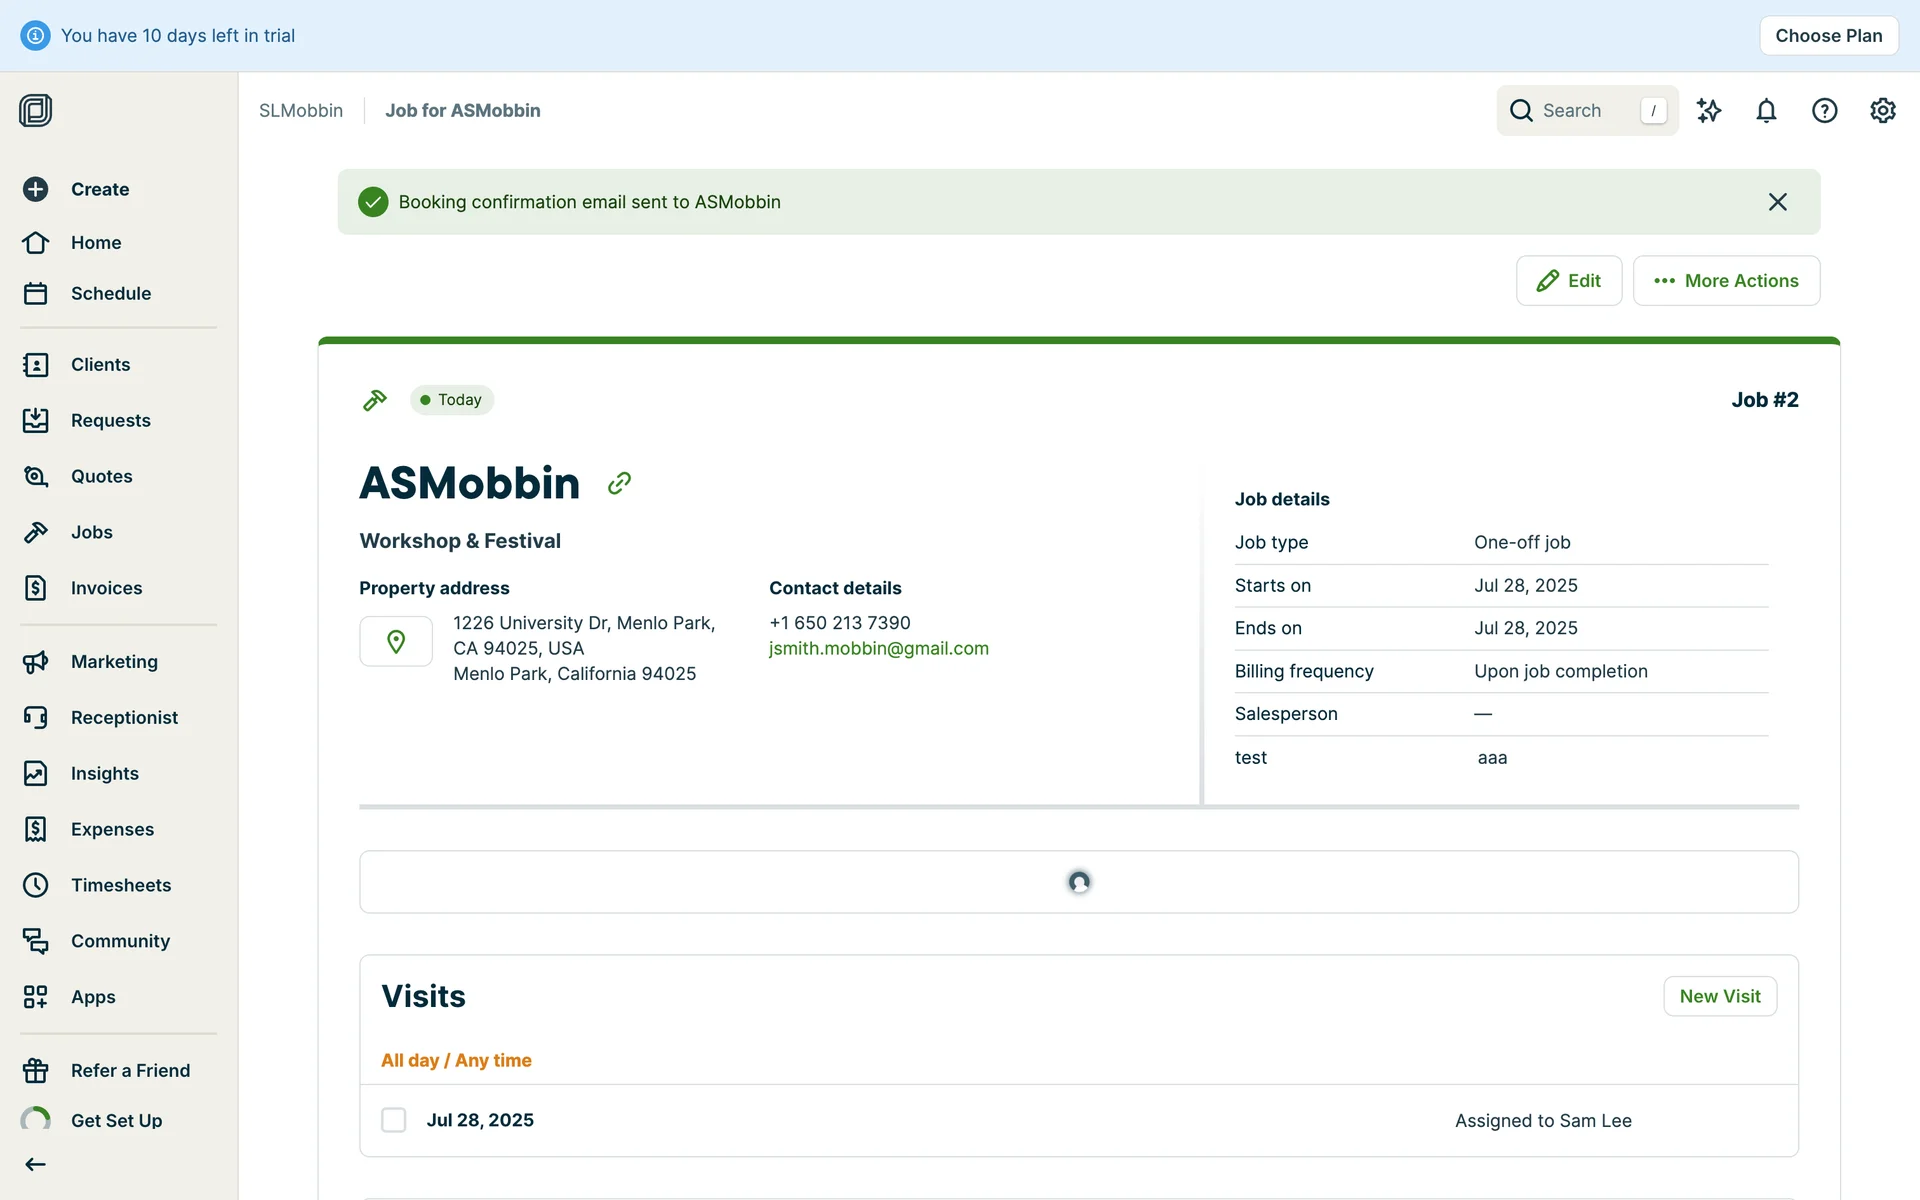Click the Edit job button

(1568, 281)
